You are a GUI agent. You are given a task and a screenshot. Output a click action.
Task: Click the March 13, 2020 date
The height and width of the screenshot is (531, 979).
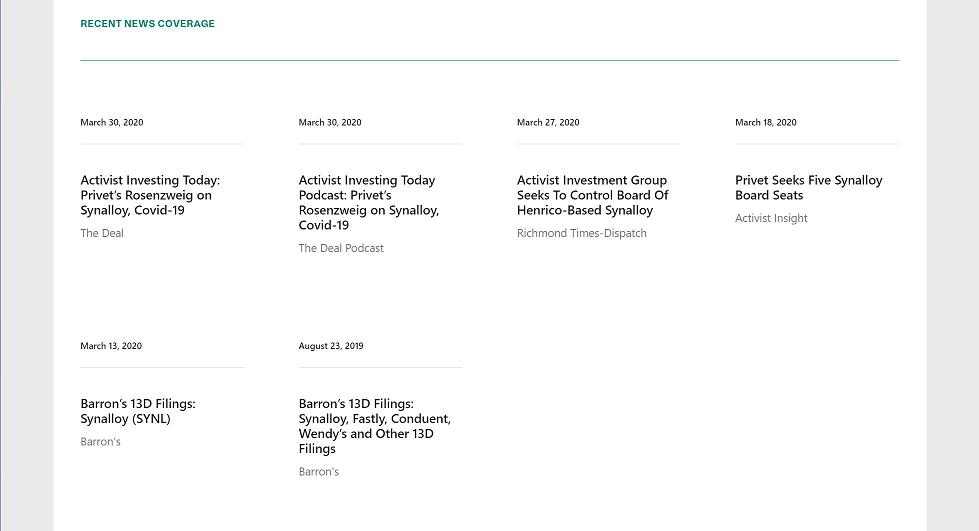pyautogui.click(x=111, y=346)
